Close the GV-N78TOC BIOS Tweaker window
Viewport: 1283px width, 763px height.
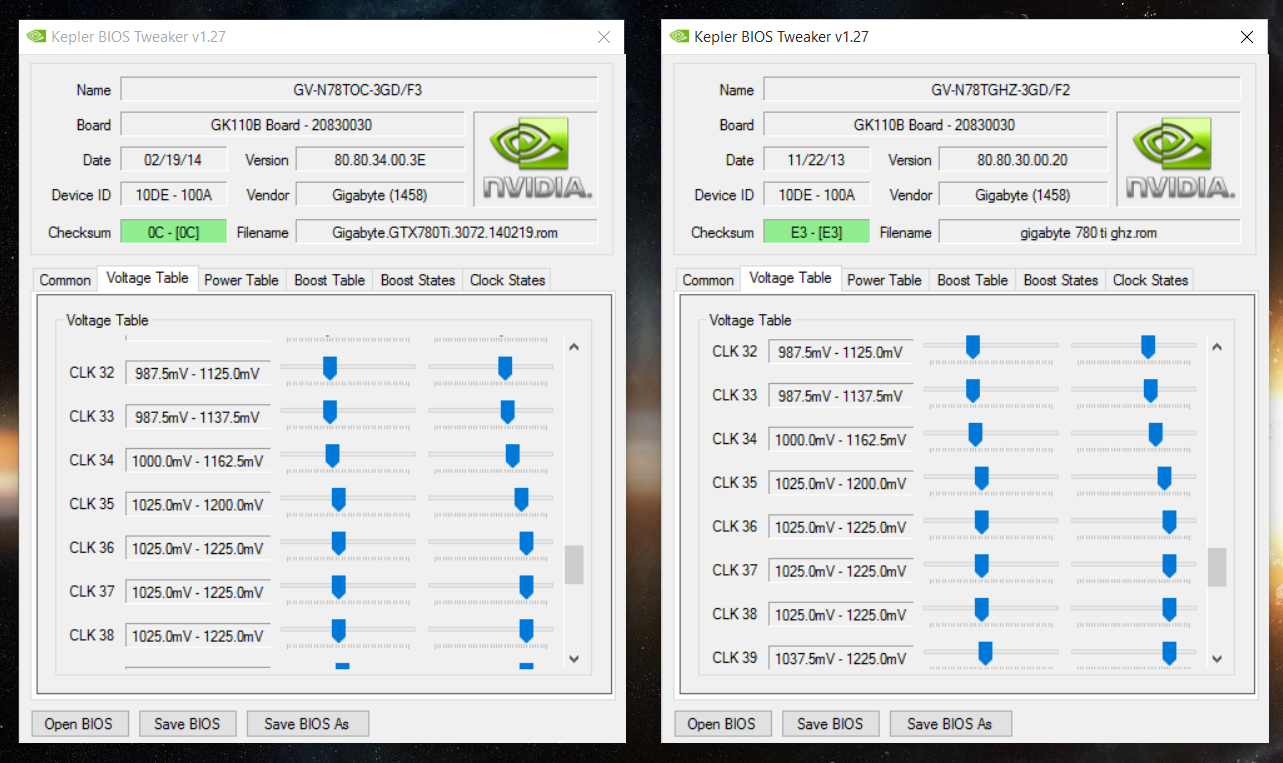(604, 37)
